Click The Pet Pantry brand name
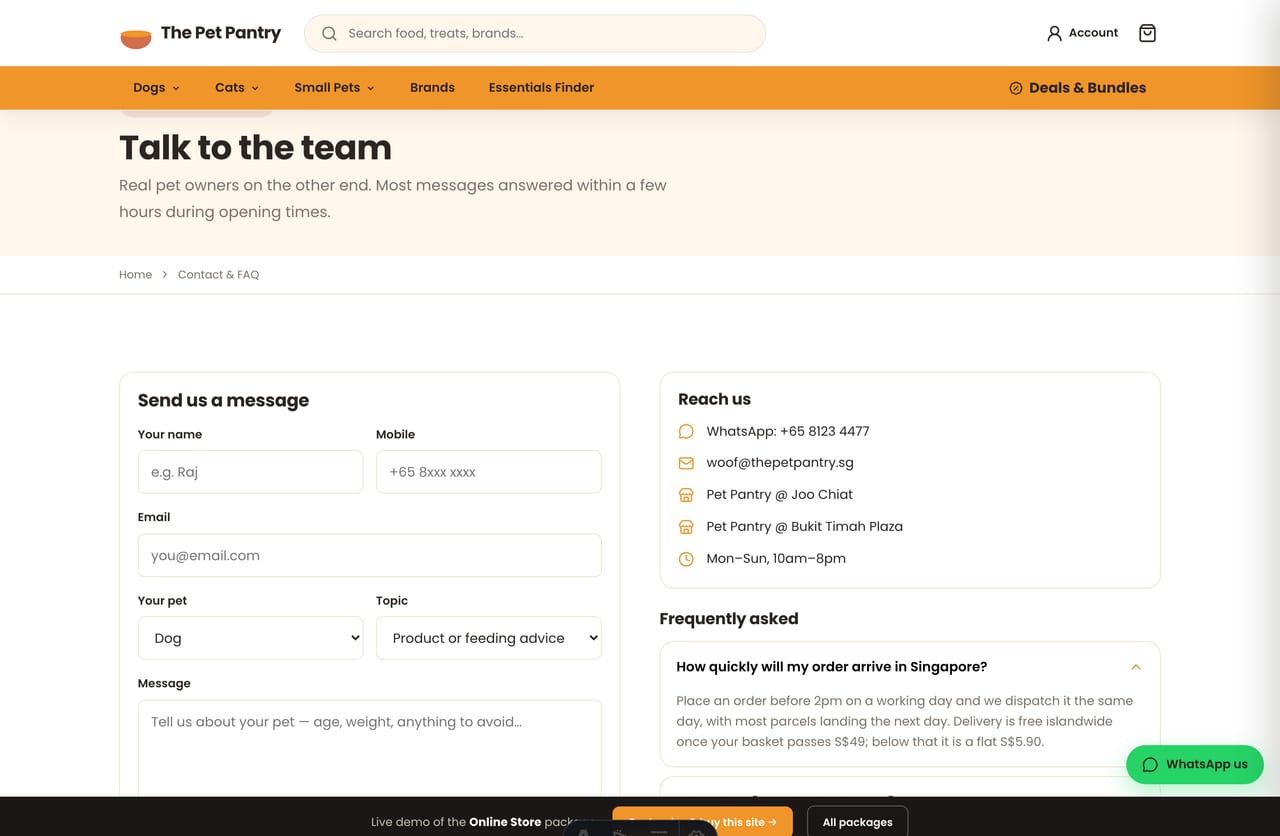The image size is (1280, 836). coord(221,33)
